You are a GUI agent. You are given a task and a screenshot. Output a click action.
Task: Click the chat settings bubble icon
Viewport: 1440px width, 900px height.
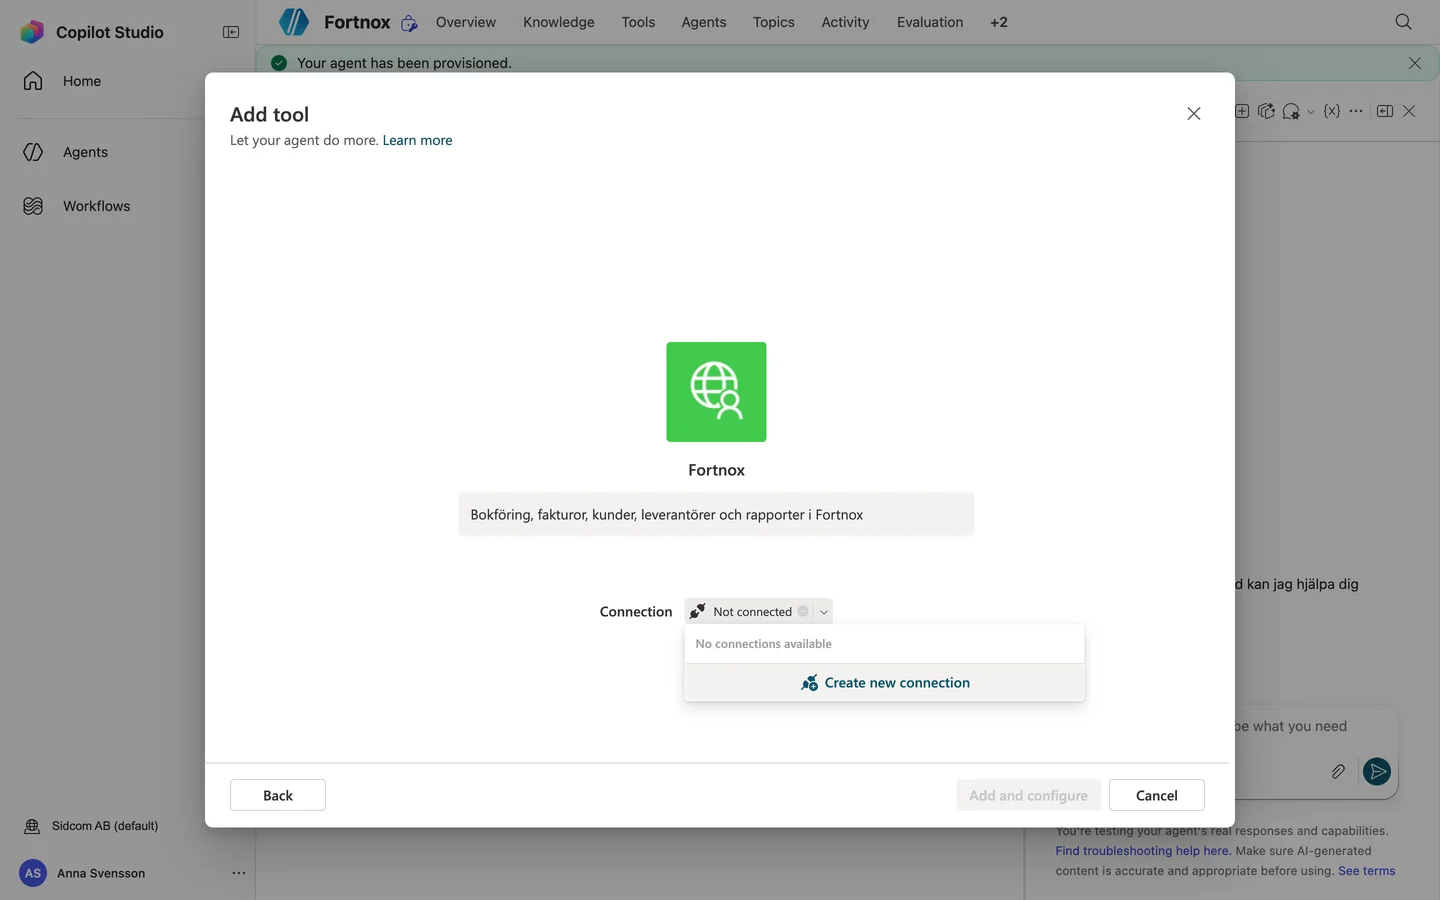click(1291, 111)
